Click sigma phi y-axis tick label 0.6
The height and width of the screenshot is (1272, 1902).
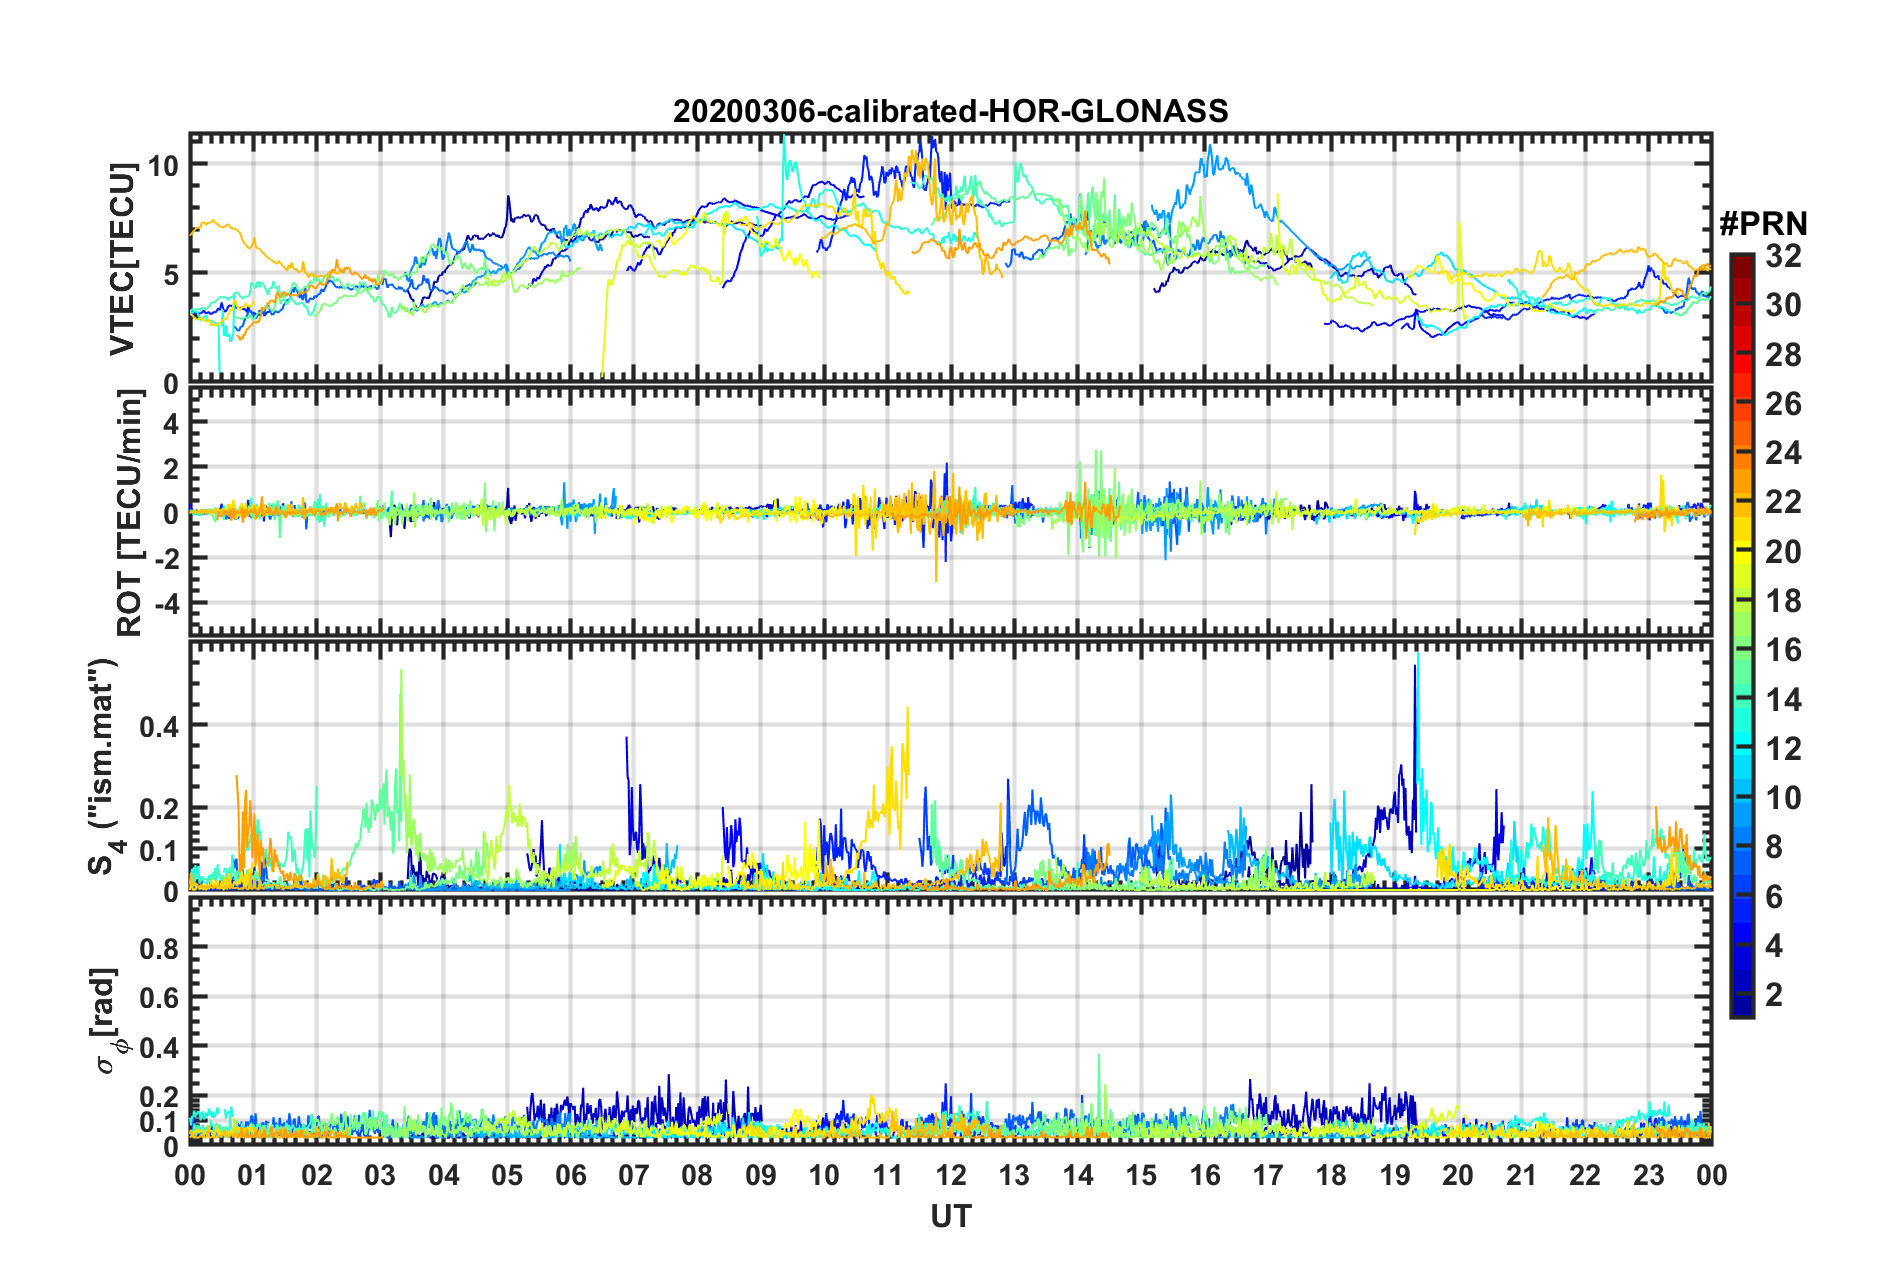[159, 997]
